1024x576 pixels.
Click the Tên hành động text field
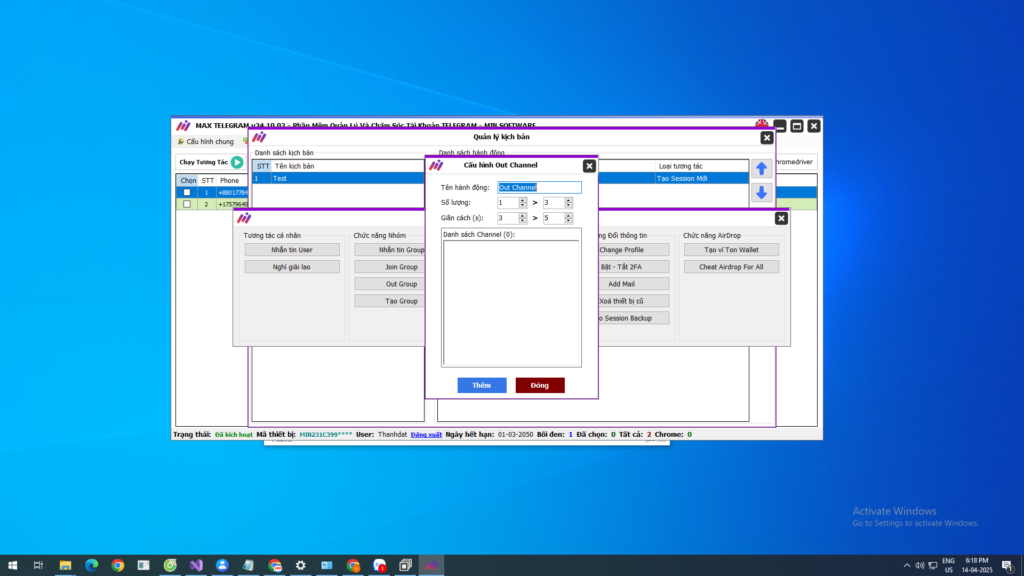539,187
